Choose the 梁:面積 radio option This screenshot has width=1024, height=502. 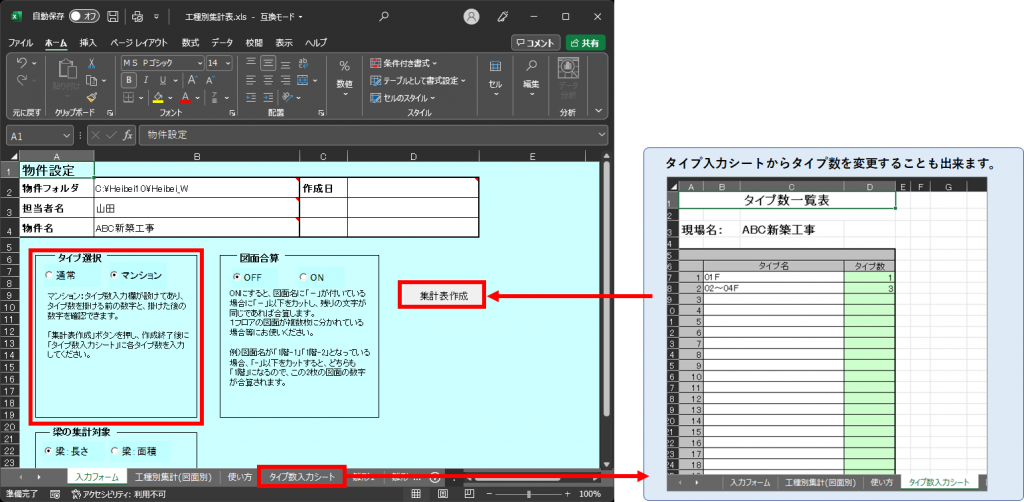pyautogui.click(x=114, y=451)
